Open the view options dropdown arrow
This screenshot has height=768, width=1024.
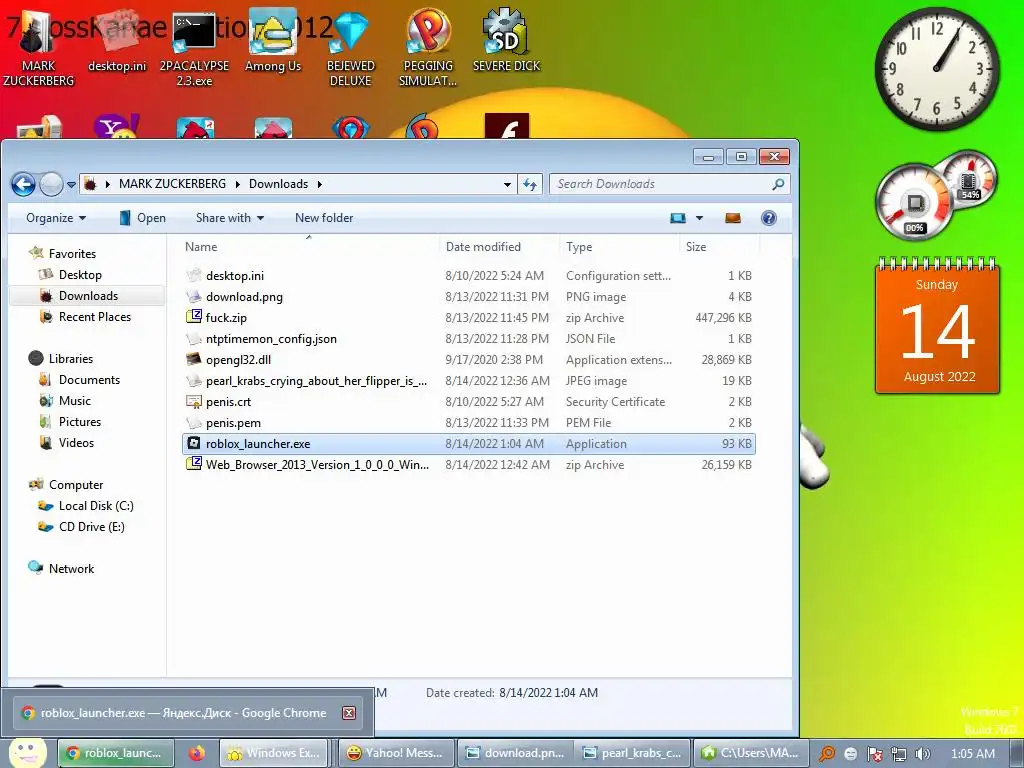point(699,218)
